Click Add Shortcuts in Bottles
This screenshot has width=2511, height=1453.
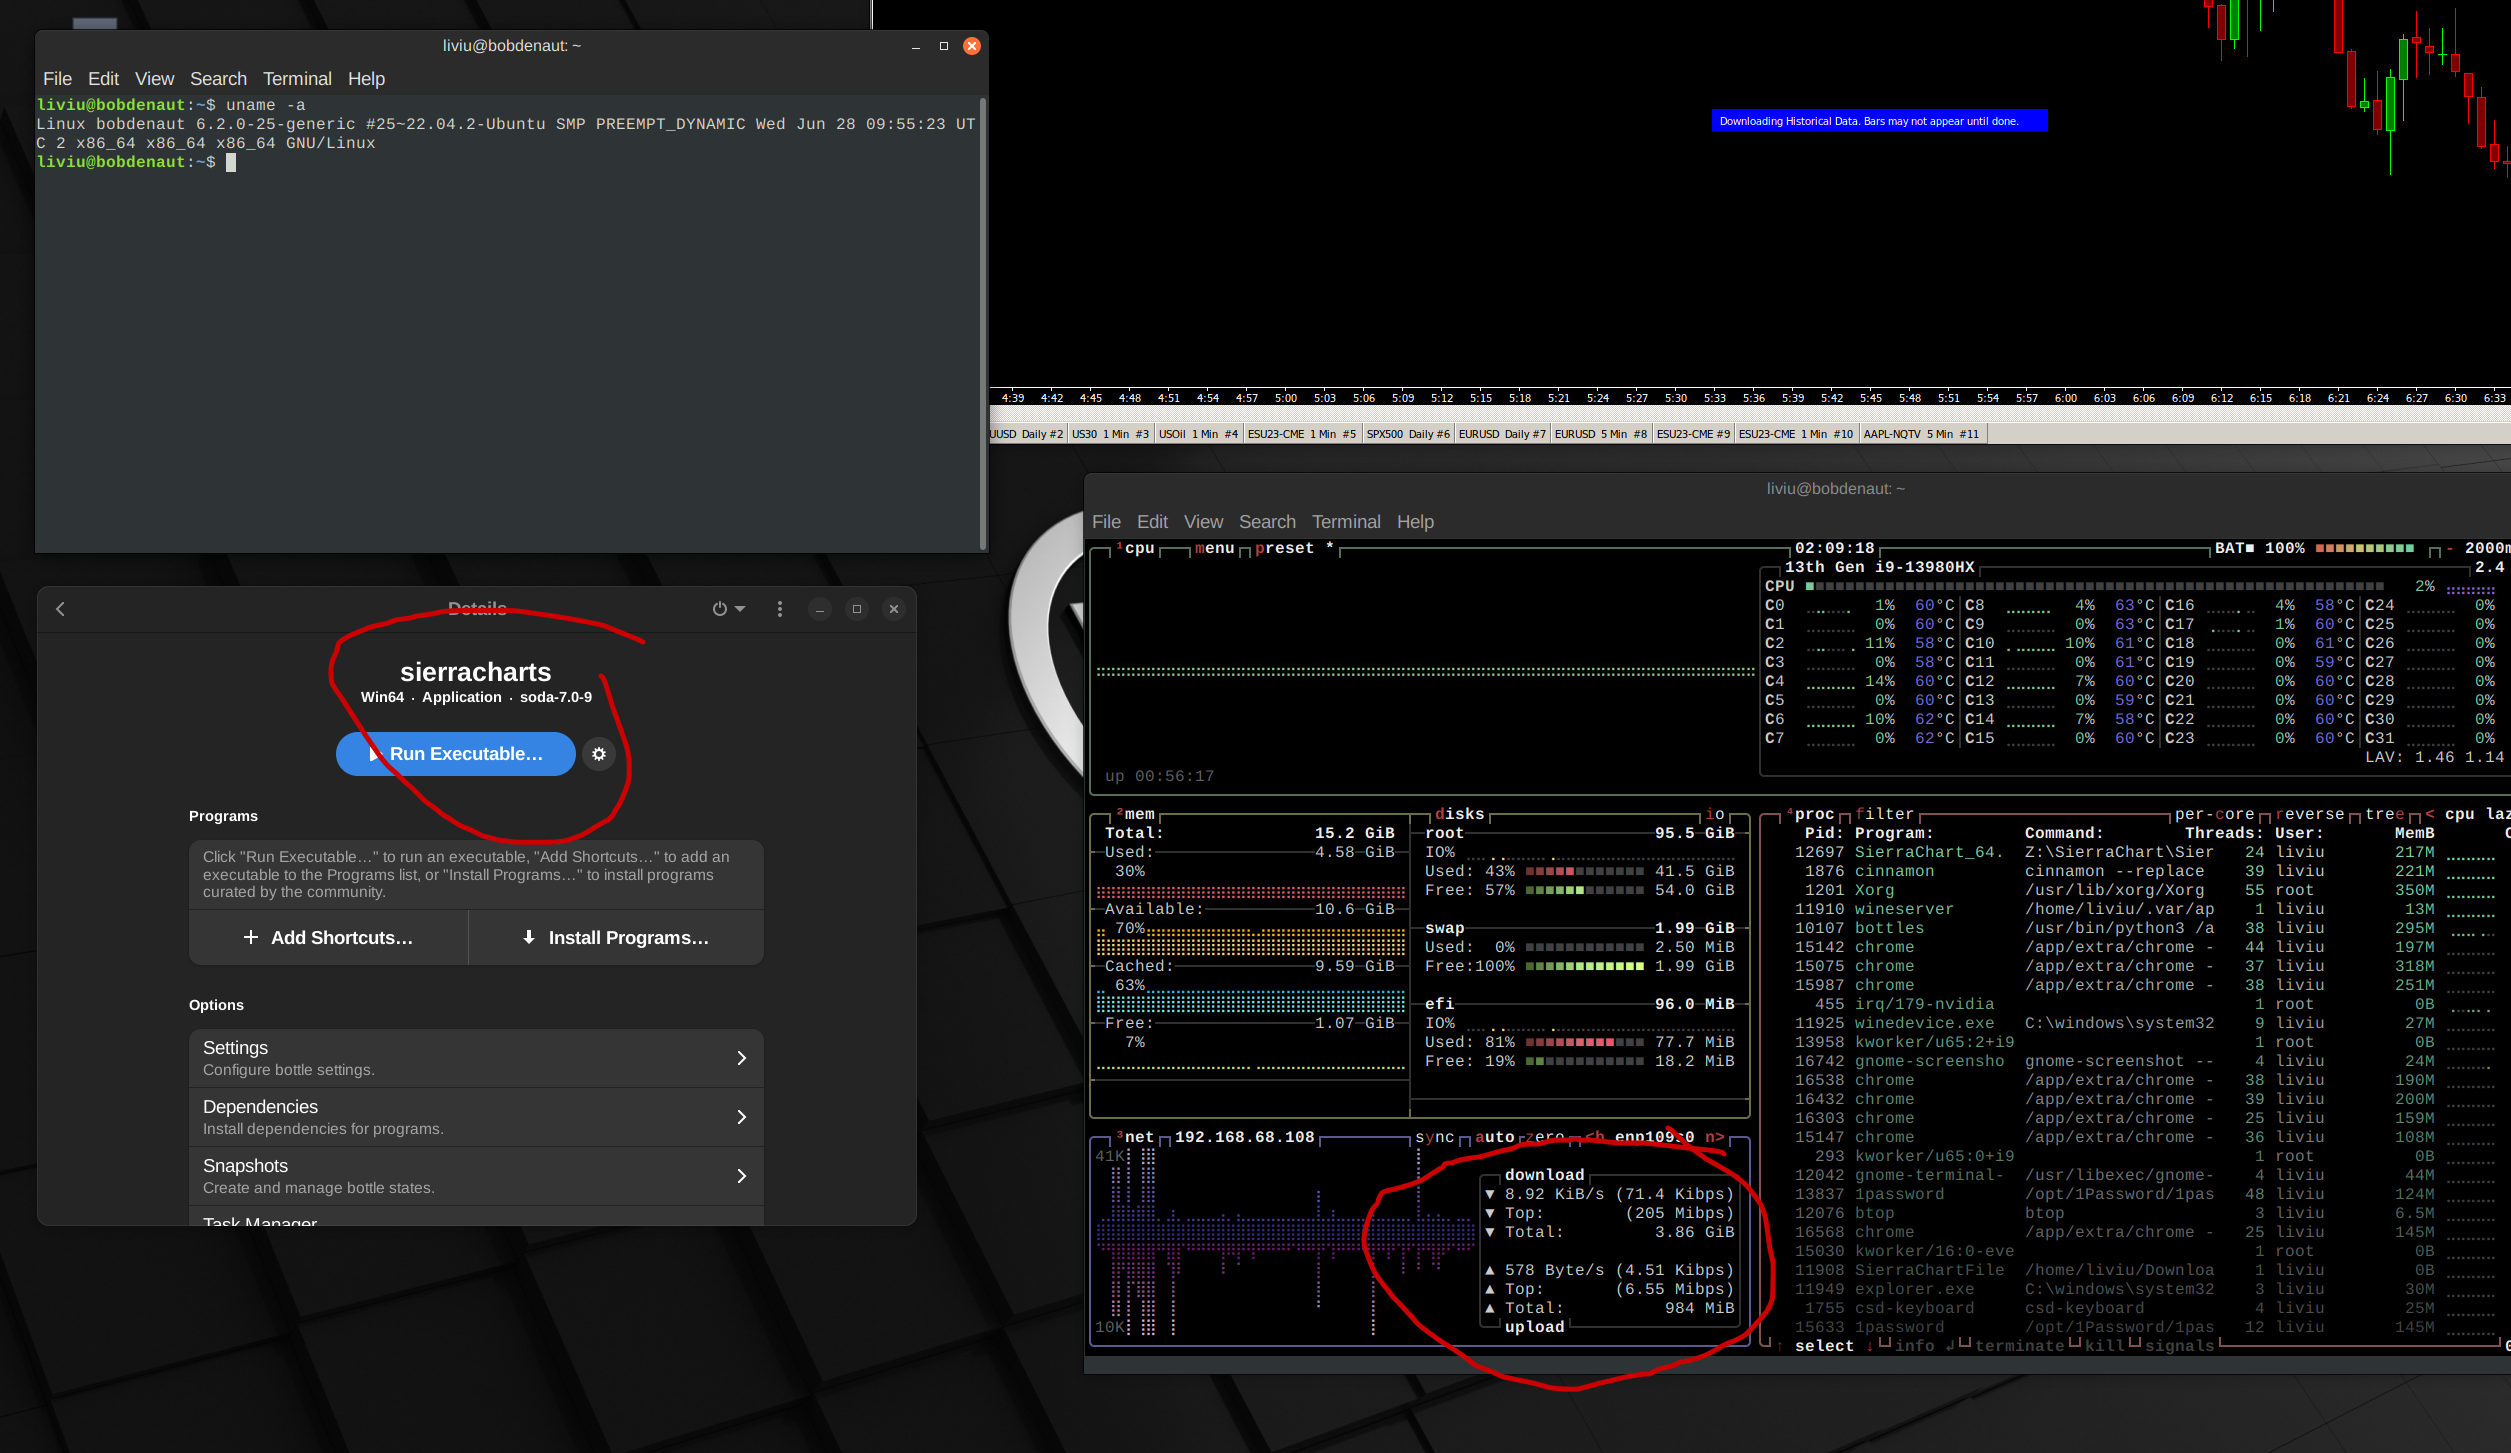(x=328, y=938)
